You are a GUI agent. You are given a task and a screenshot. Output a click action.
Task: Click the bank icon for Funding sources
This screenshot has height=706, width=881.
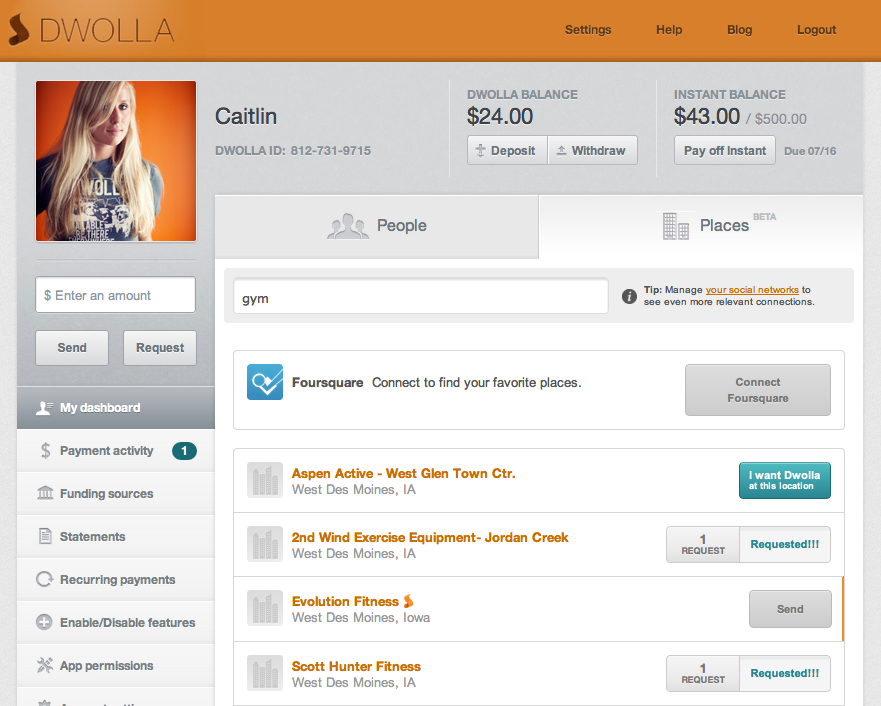(45, 493)
